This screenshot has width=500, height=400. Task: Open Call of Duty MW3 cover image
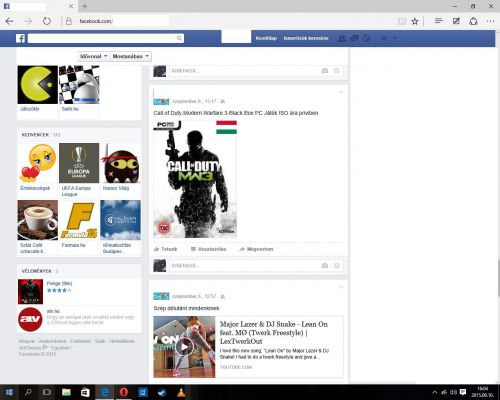(x=195, y=179)
